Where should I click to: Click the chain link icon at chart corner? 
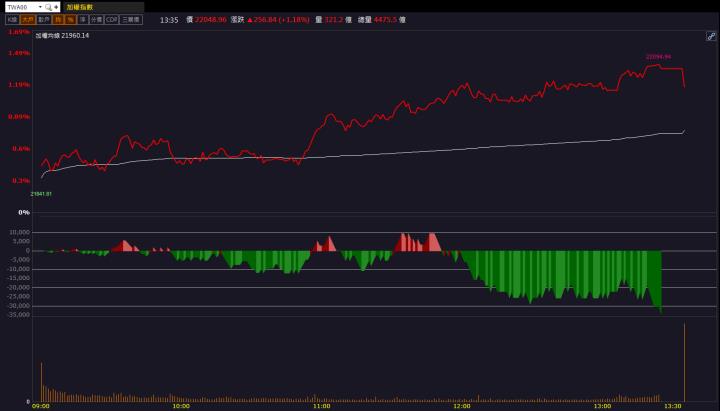click(x=710, y=35)
